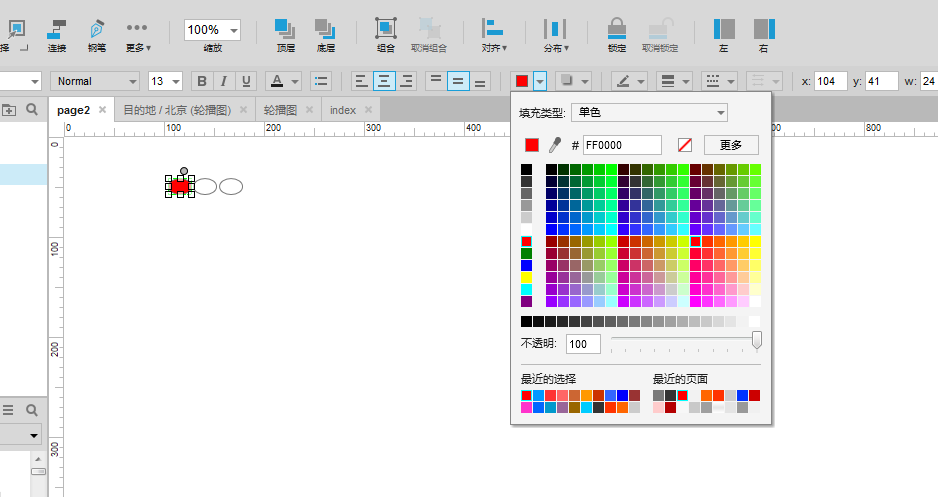This screenshot has height=497, width=938.
Task: Choose the black swatch in left column
Action: pos(526,169)
